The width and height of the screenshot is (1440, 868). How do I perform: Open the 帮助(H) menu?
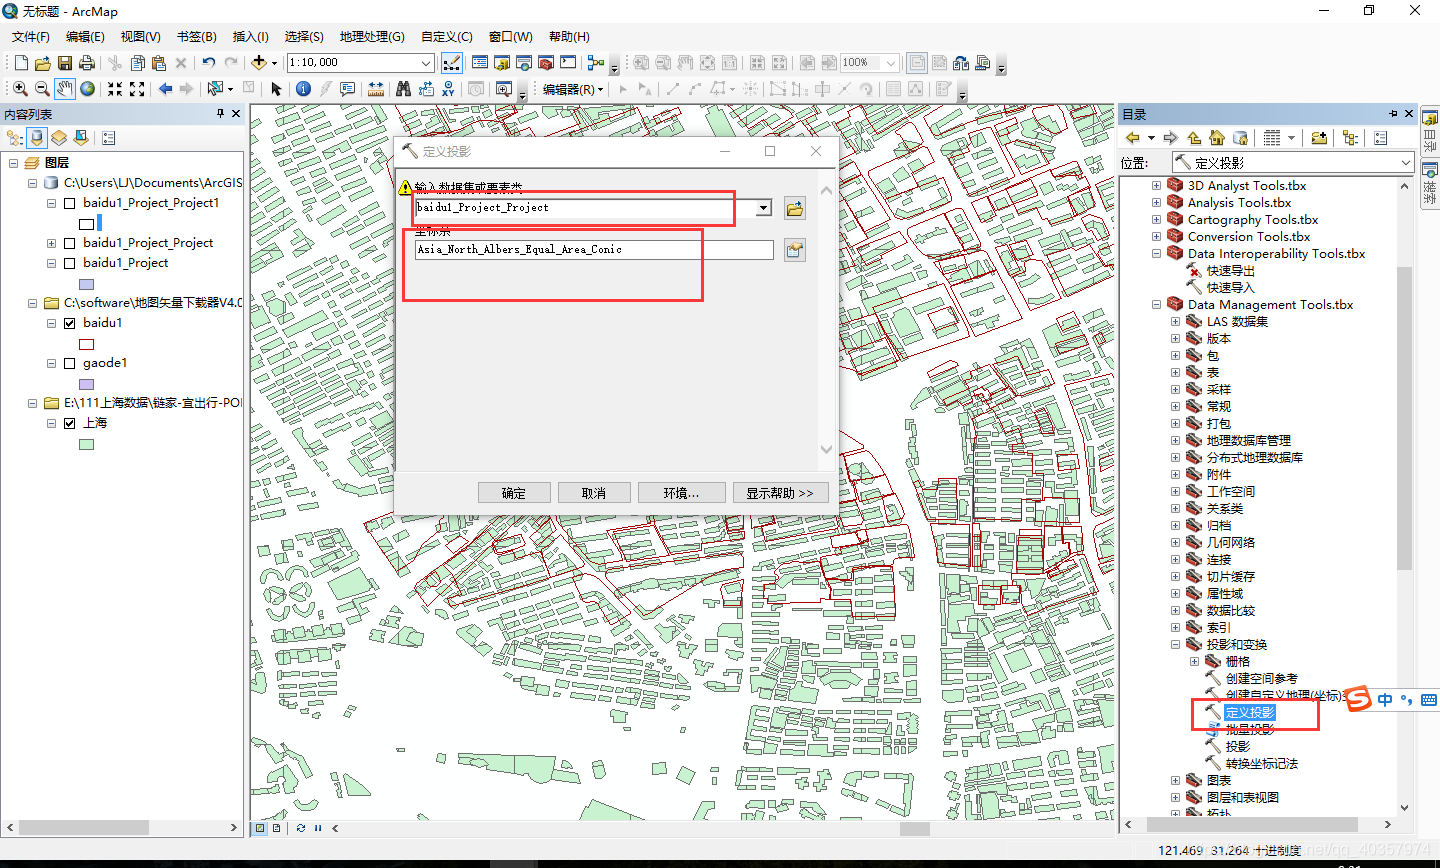click(569, 37)
